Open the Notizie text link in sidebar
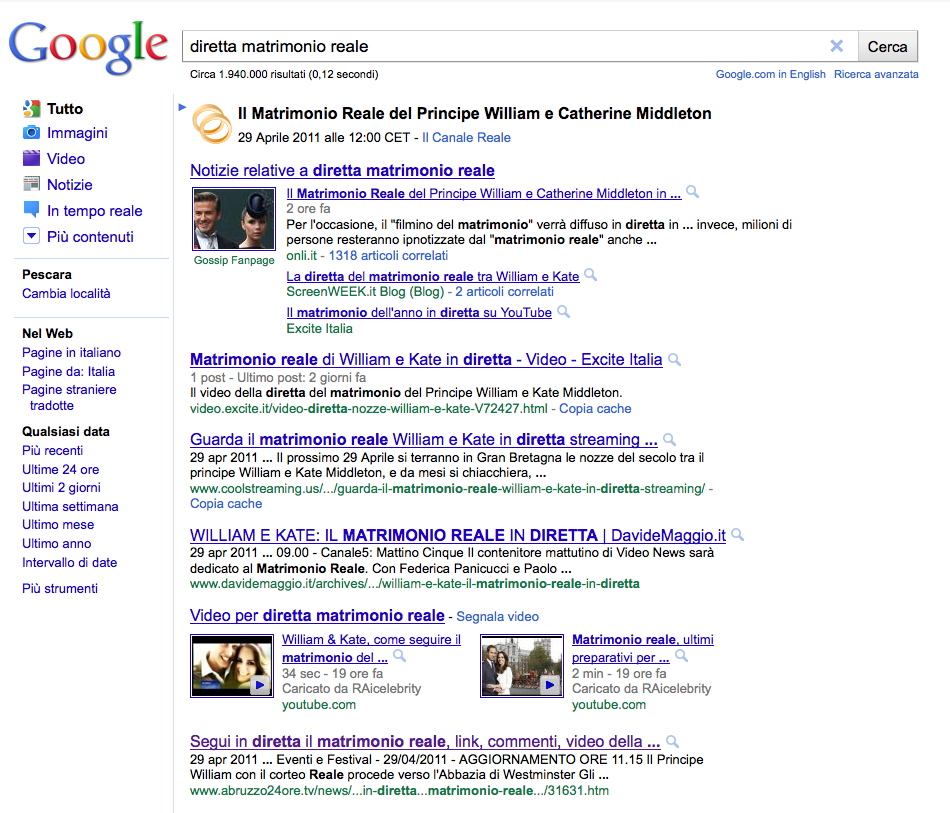This screenshot has height=813, width=950. [x=70, y=185]
